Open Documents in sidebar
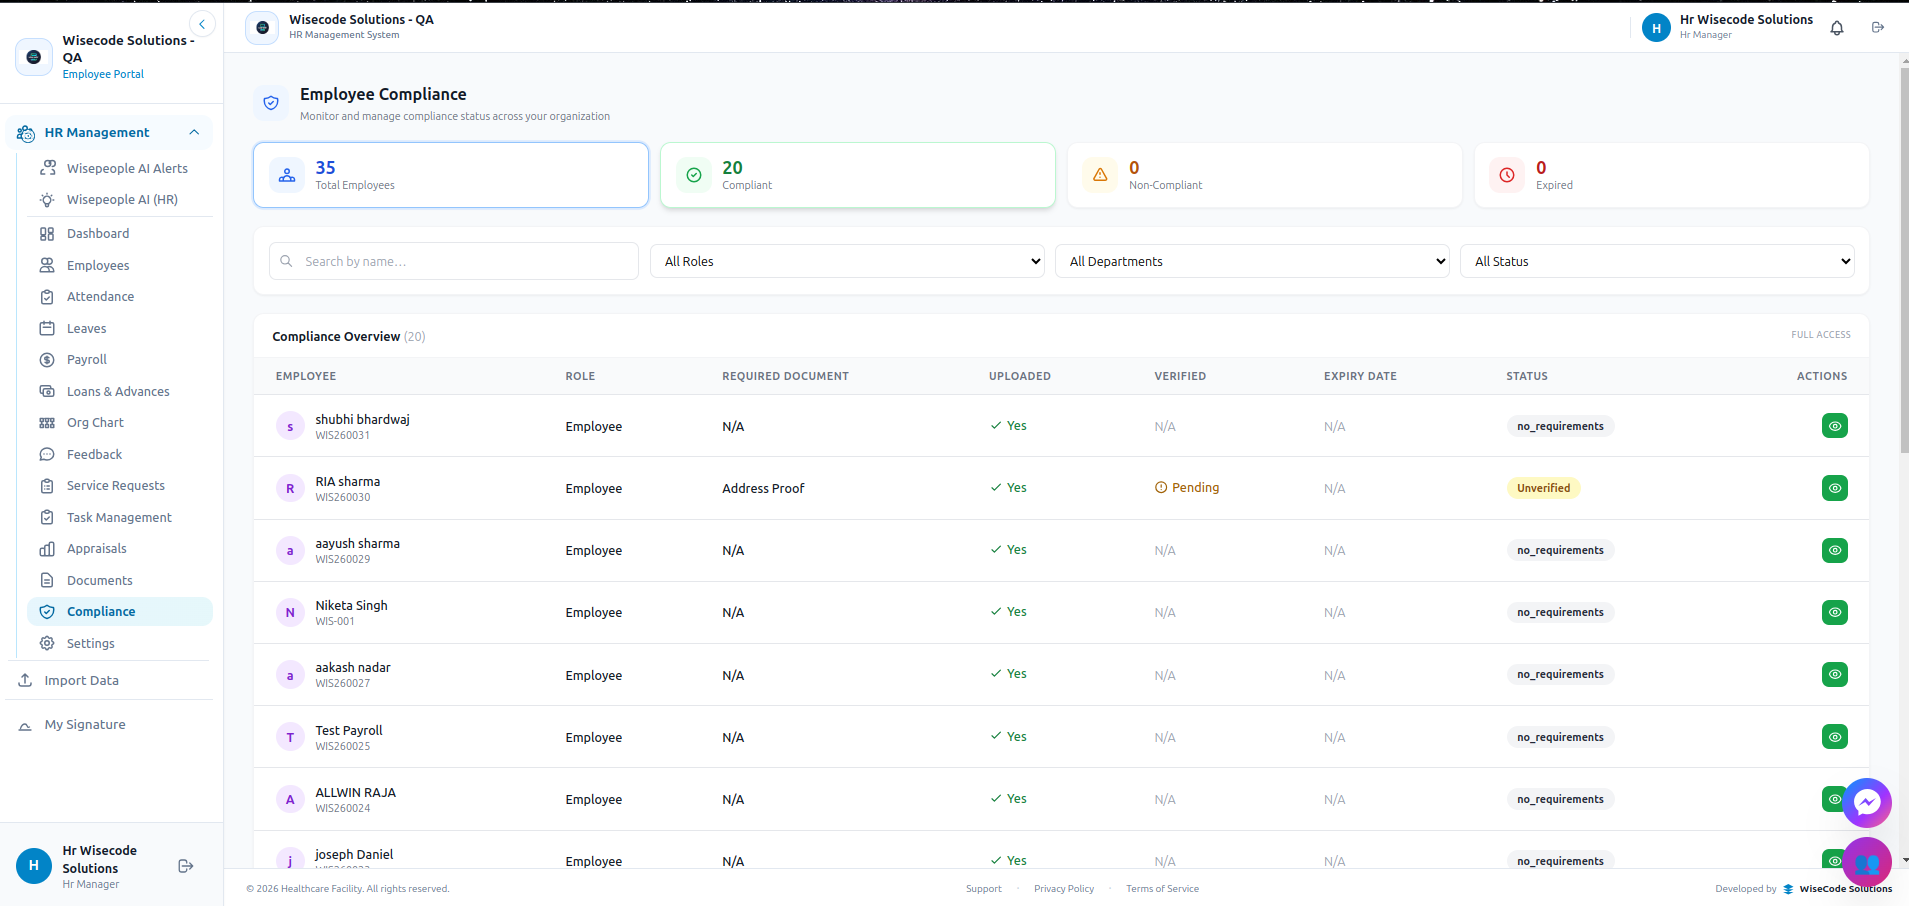 tap(120, 580)
